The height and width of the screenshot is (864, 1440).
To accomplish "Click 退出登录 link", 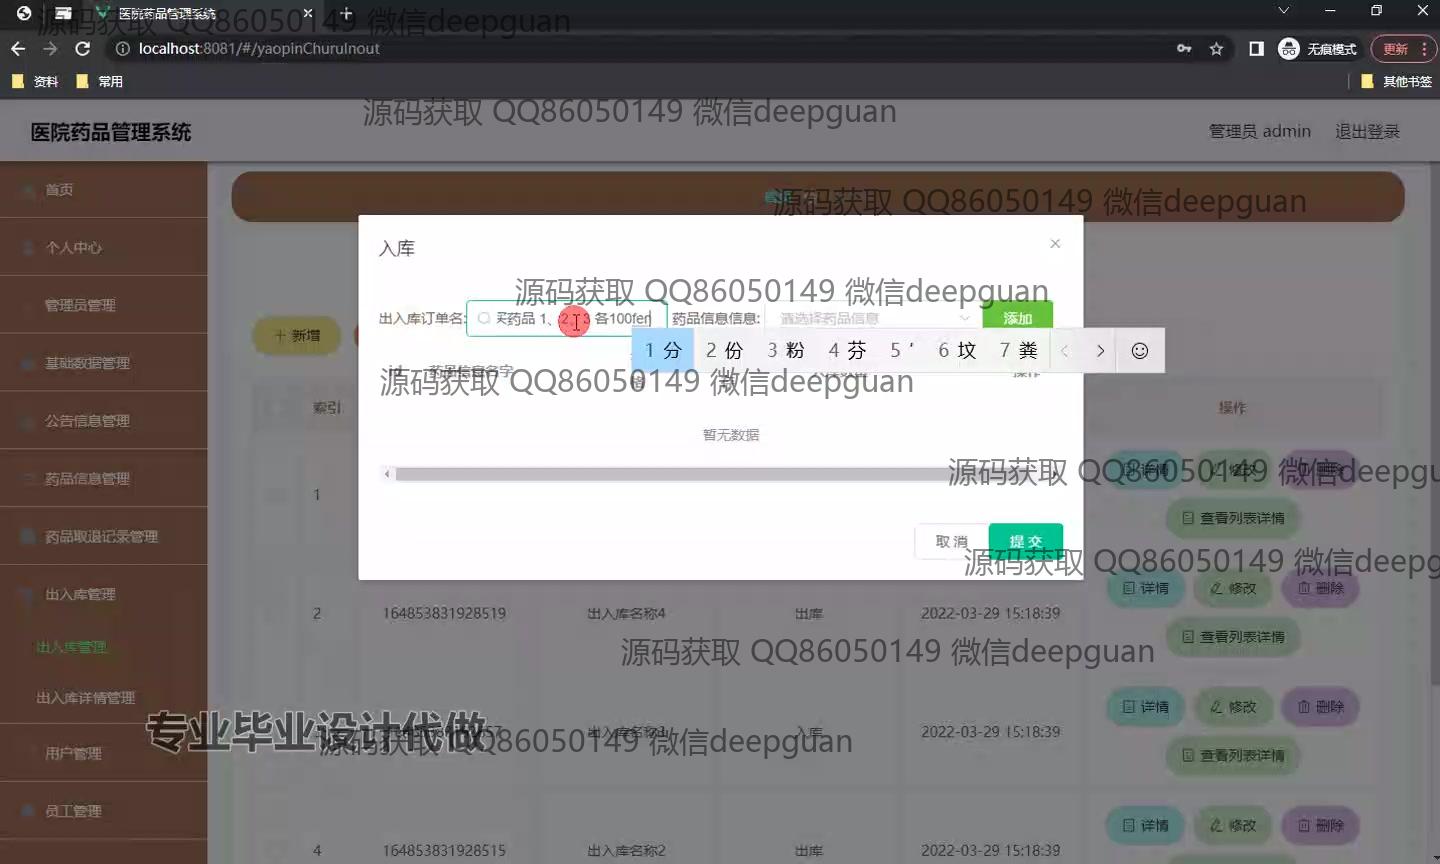I will click(x=1367, y=131).
